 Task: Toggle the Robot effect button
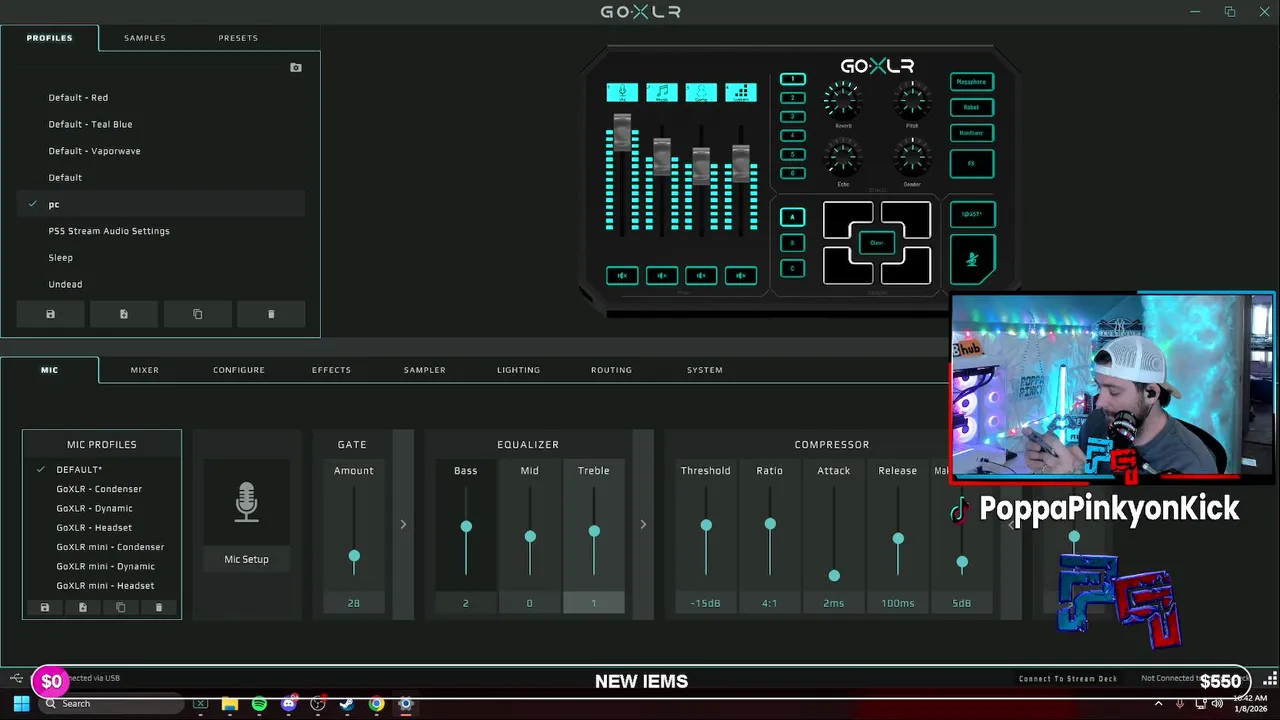pyautogui.click(x=972, y=107)
